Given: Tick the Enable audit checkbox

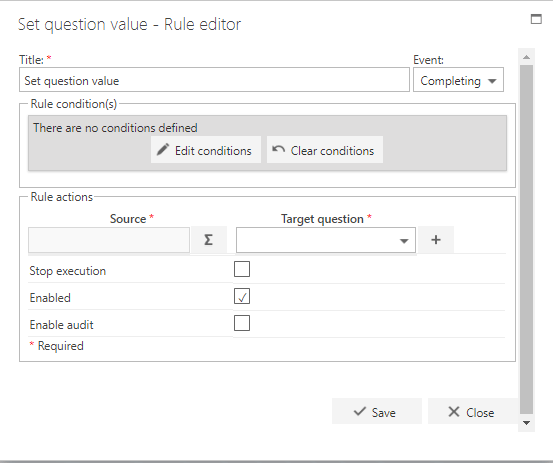Looking at the screenshot, I should 242,323.
